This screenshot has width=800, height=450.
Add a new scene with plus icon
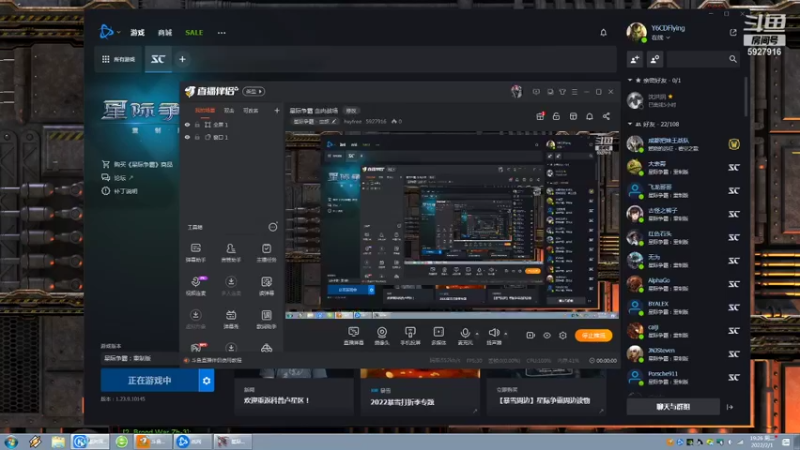point(277,110)
